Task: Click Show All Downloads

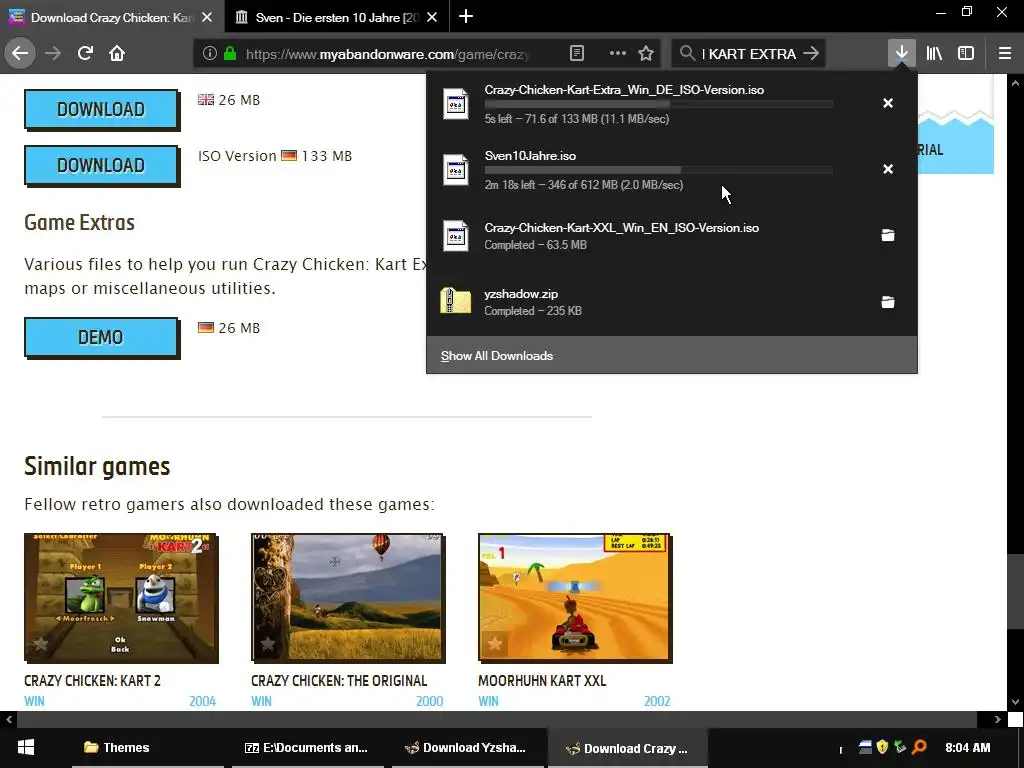Action: (x=497, y=356)
